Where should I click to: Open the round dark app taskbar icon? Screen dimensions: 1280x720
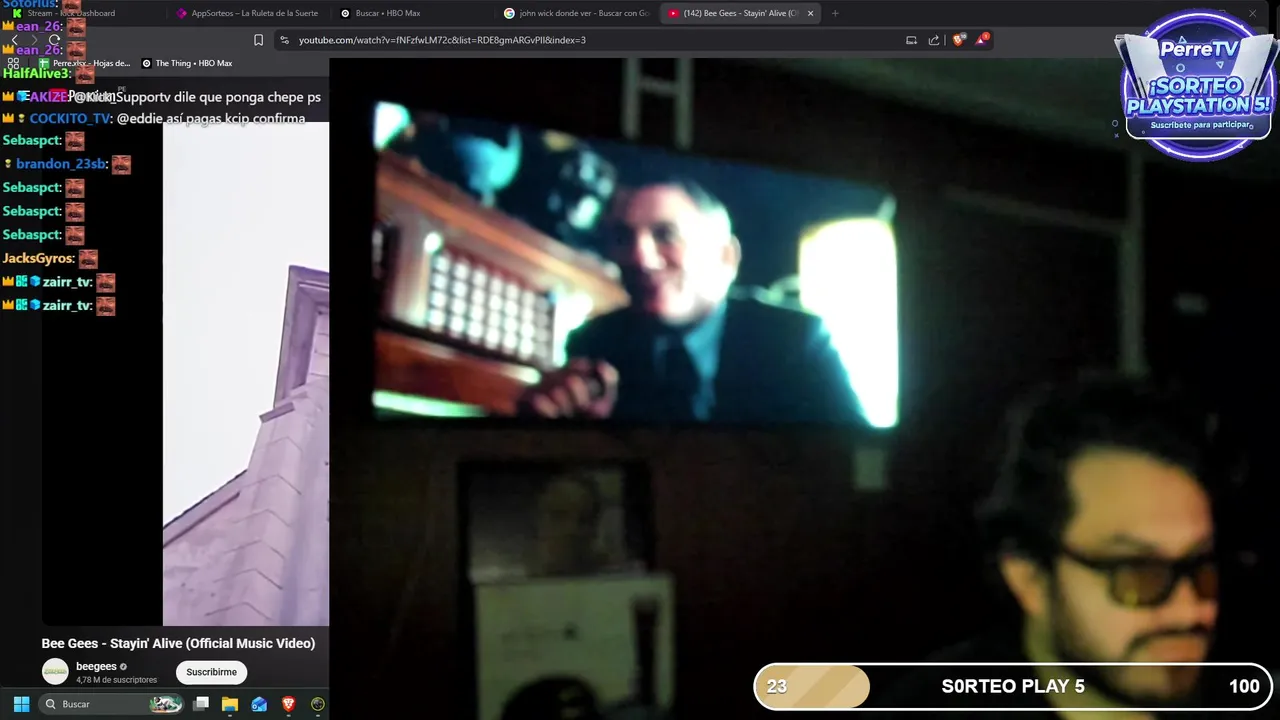(317, 704)
